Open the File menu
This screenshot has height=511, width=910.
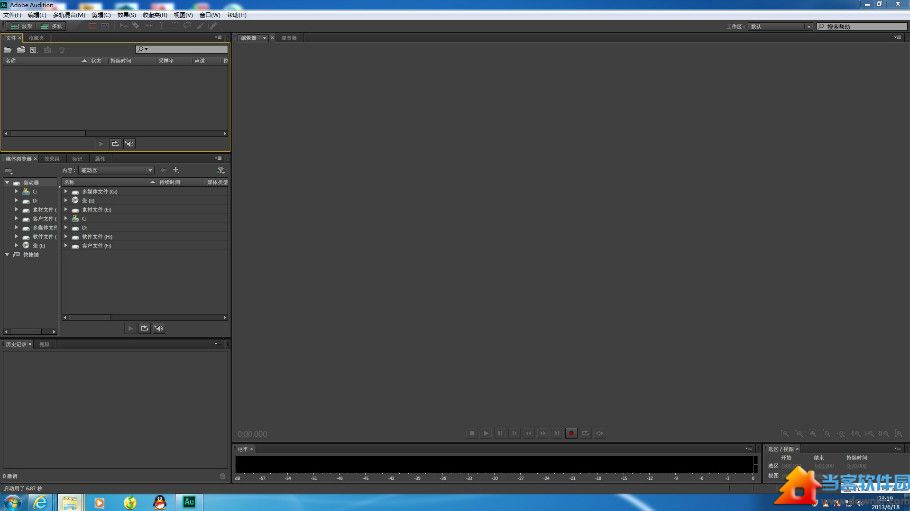[11, 15]
